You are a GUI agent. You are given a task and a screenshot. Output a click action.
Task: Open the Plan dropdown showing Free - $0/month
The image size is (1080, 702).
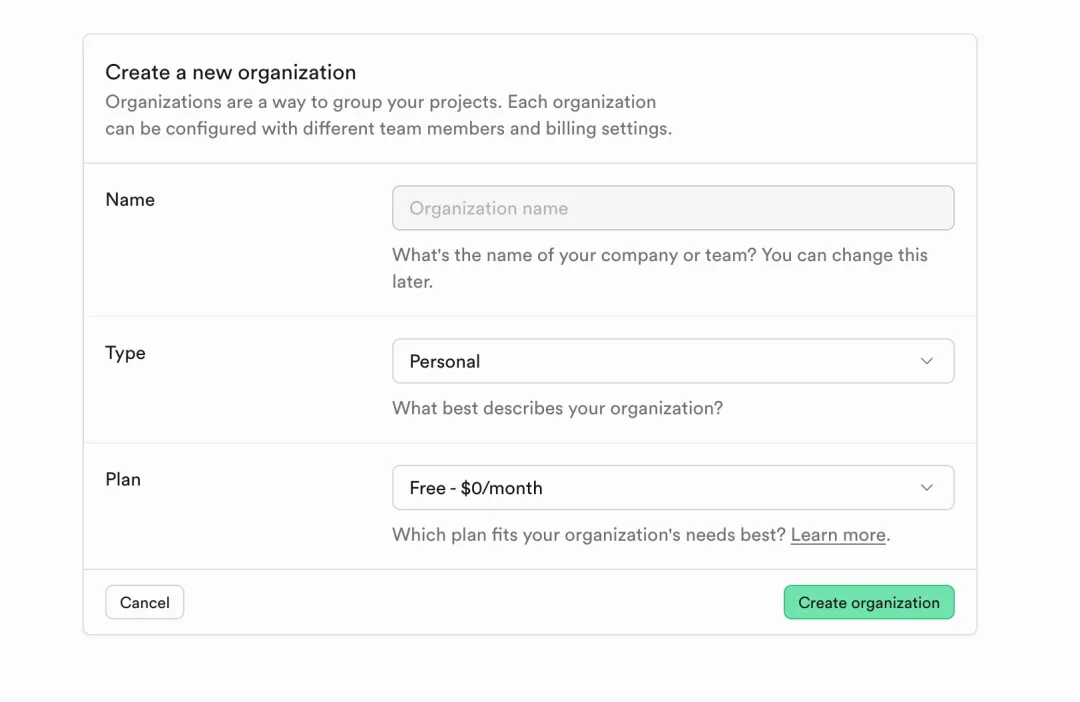[x=672, y=488]
